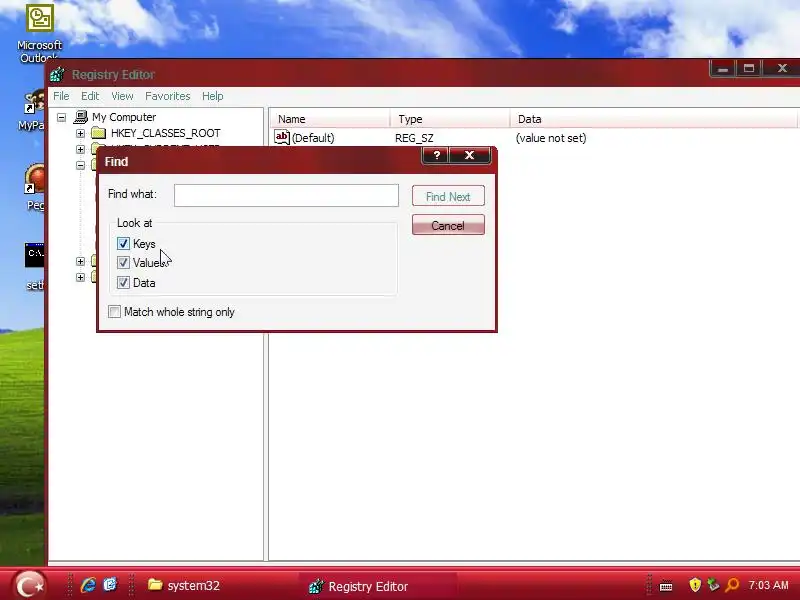Open the Edit menu

click(90, 96)
